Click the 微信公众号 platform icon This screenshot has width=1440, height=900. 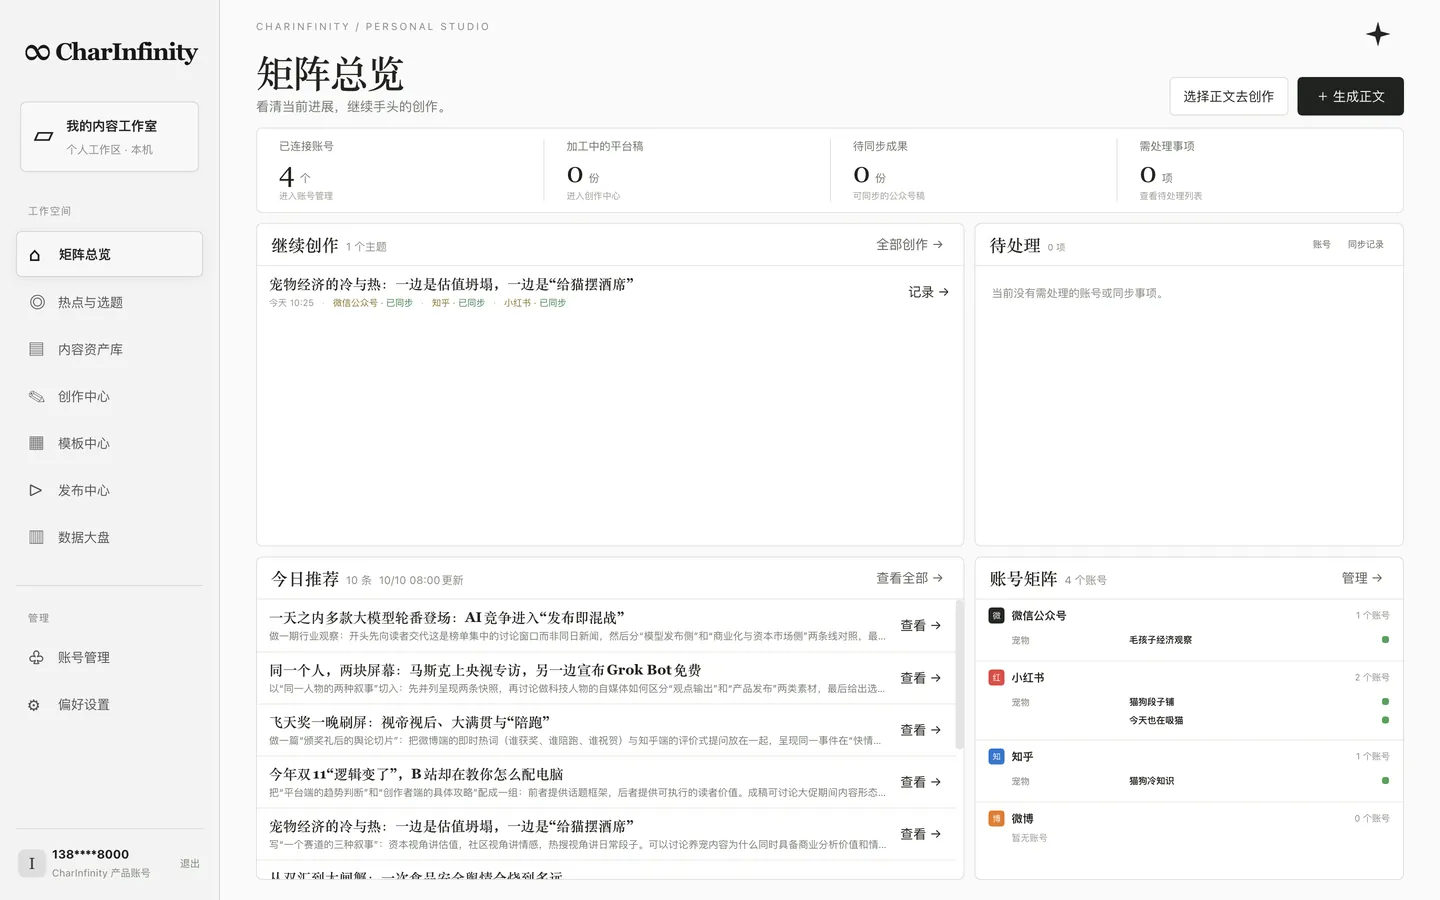[996, 616]
